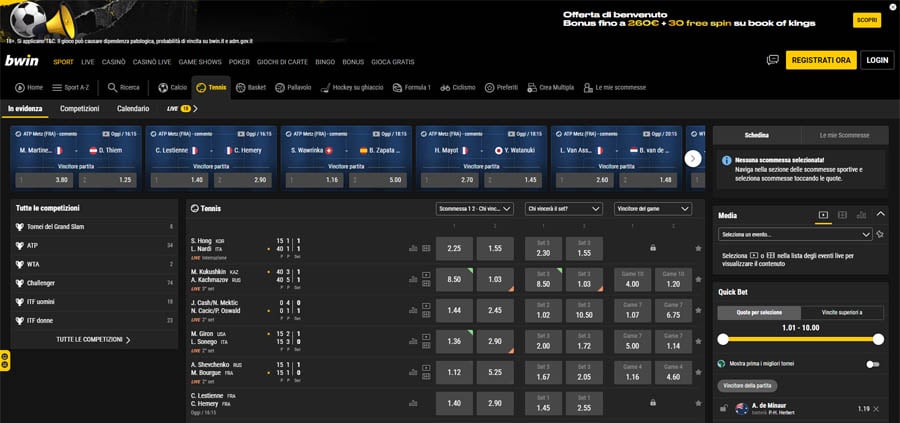Switch to Calendario tab
Image resolution: width=900 pixels, height=423 pixels.
click(x=133, y=108)
